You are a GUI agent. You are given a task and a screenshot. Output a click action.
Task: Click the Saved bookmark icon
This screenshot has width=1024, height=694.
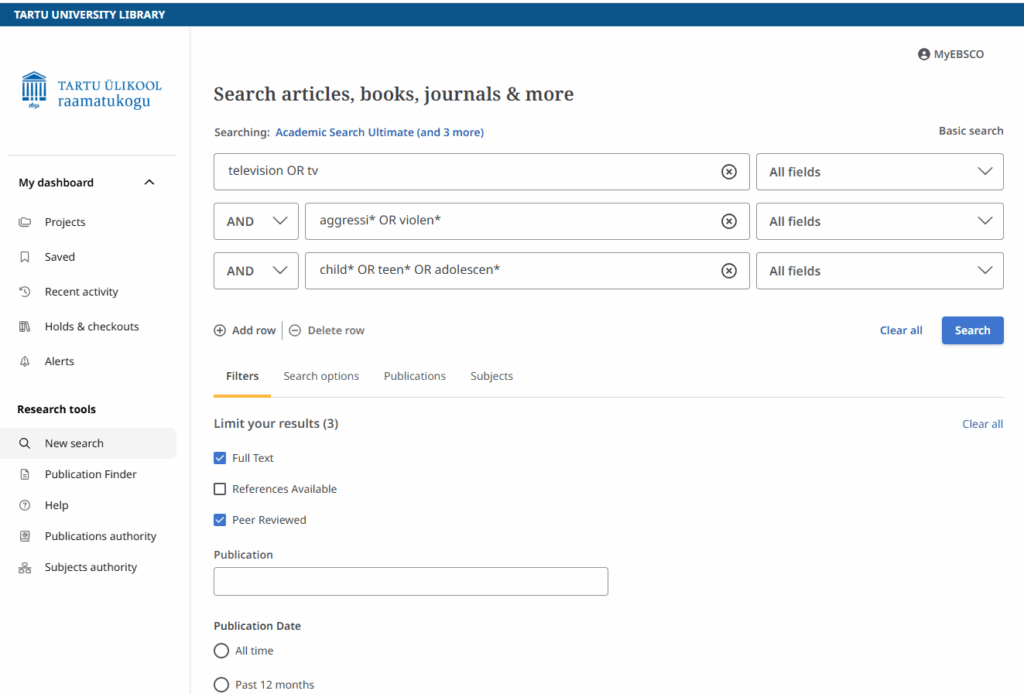click(x=25, y=257)
